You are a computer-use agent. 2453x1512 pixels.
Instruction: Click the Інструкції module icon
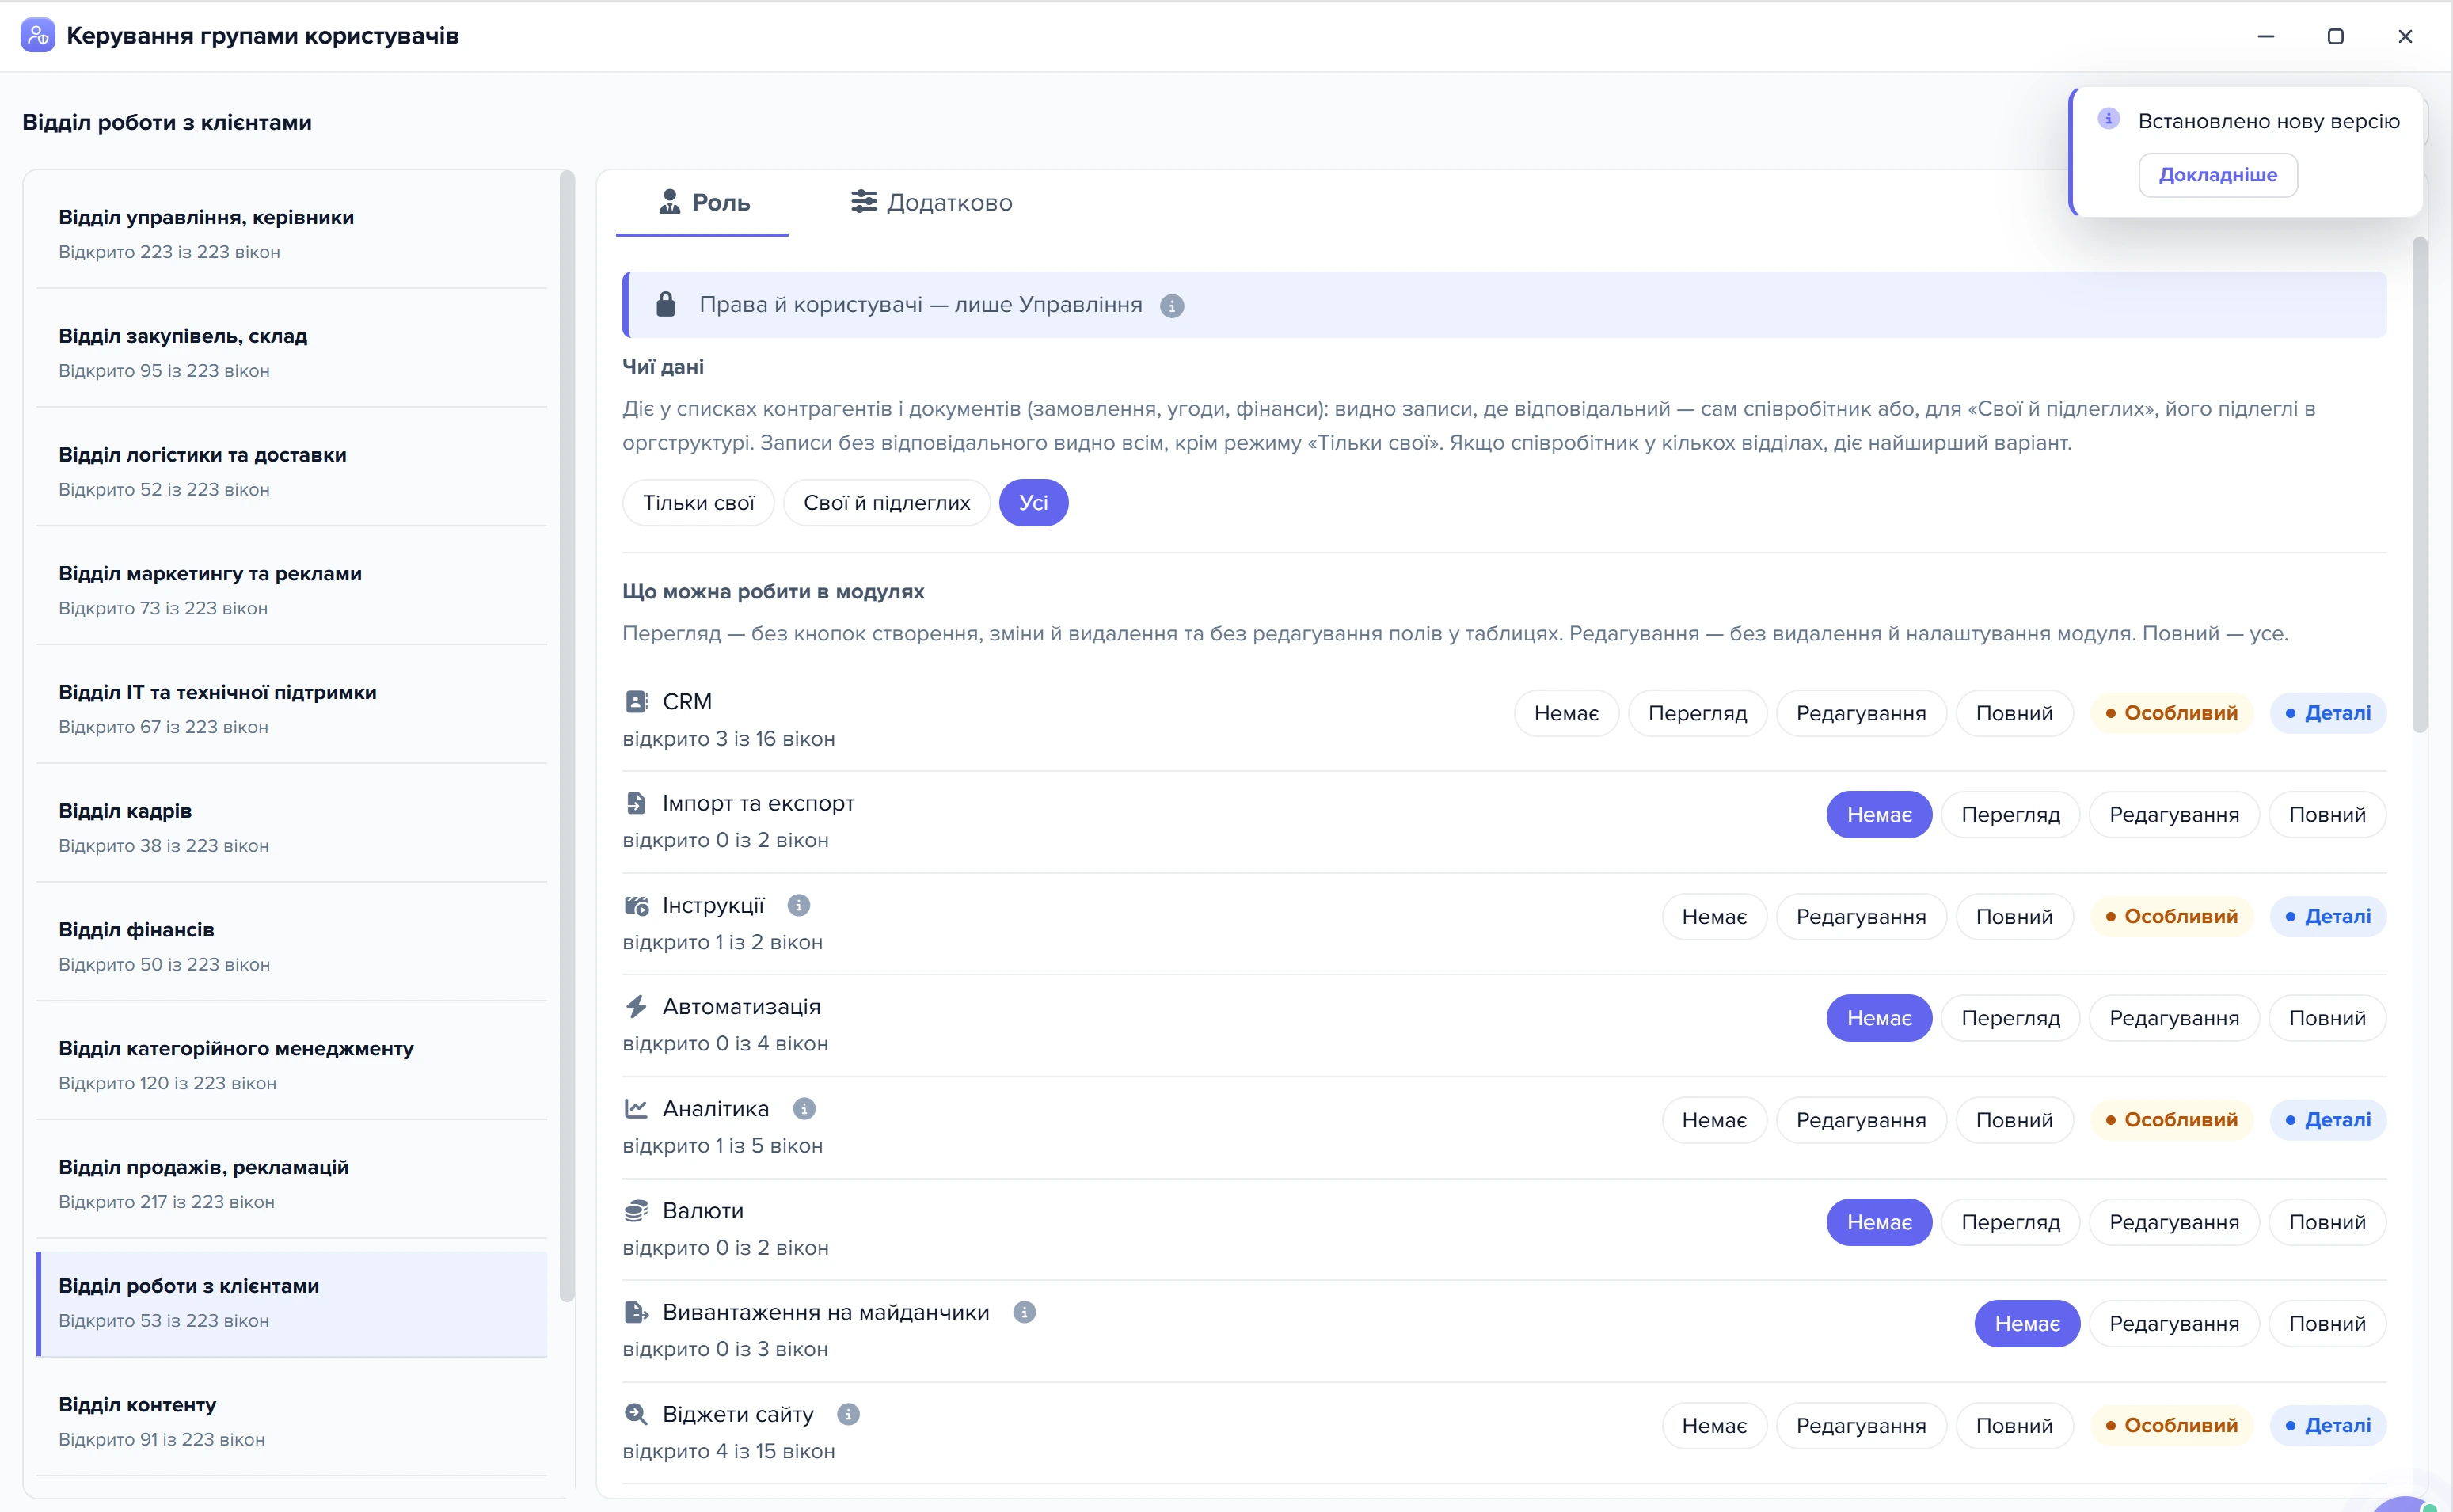tap(636, 905)
